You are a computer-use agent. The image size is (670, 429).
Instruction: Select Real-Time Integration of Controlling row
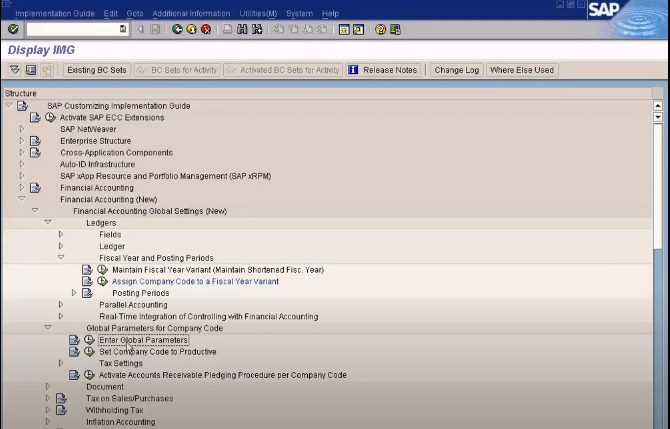tap(209, 316)
